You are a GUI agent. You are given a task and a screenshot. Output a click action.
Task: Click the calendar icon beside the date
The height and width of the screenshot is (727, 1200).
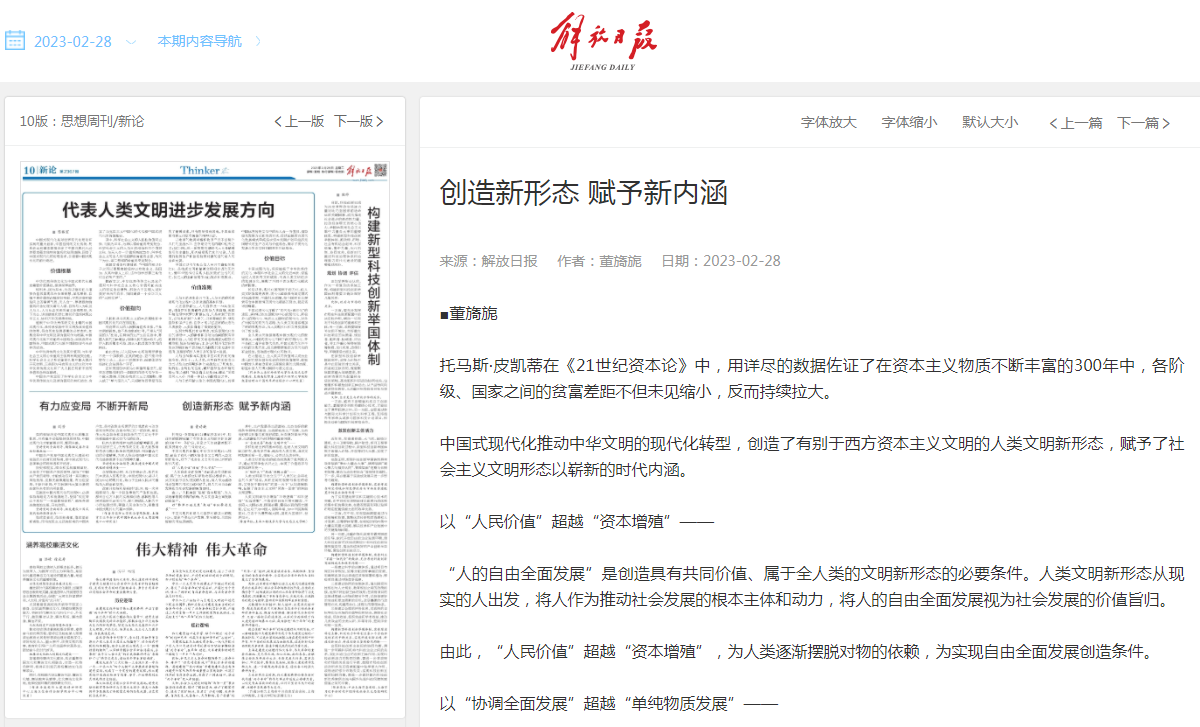point(15,41)
